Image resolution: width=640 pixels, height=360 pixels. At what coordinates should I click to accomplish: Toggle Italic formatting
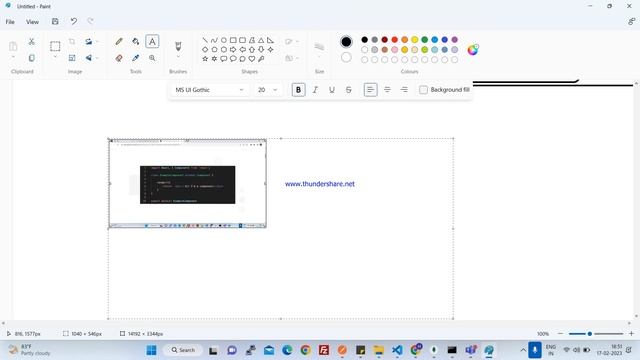(x=315, y=90)
